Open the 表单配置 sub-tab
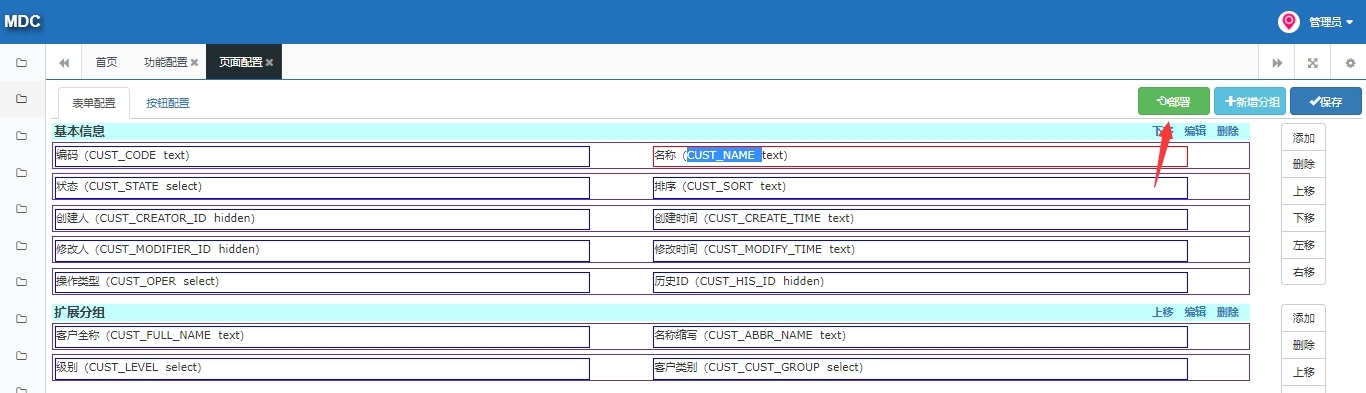Screen dimensions: 1366x393 [x=94, y=102]
